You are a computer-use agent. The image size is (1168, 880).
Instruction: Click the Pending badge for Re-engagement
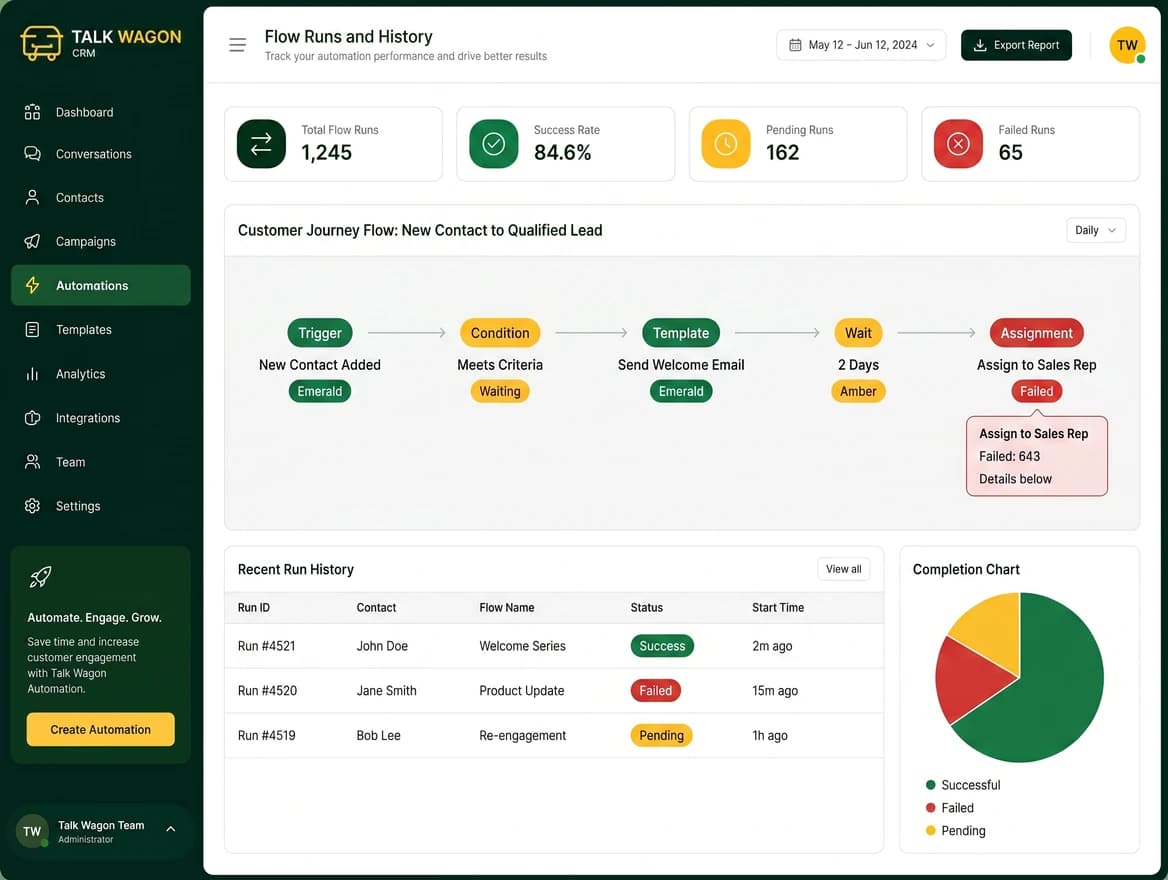click(661, 735)
